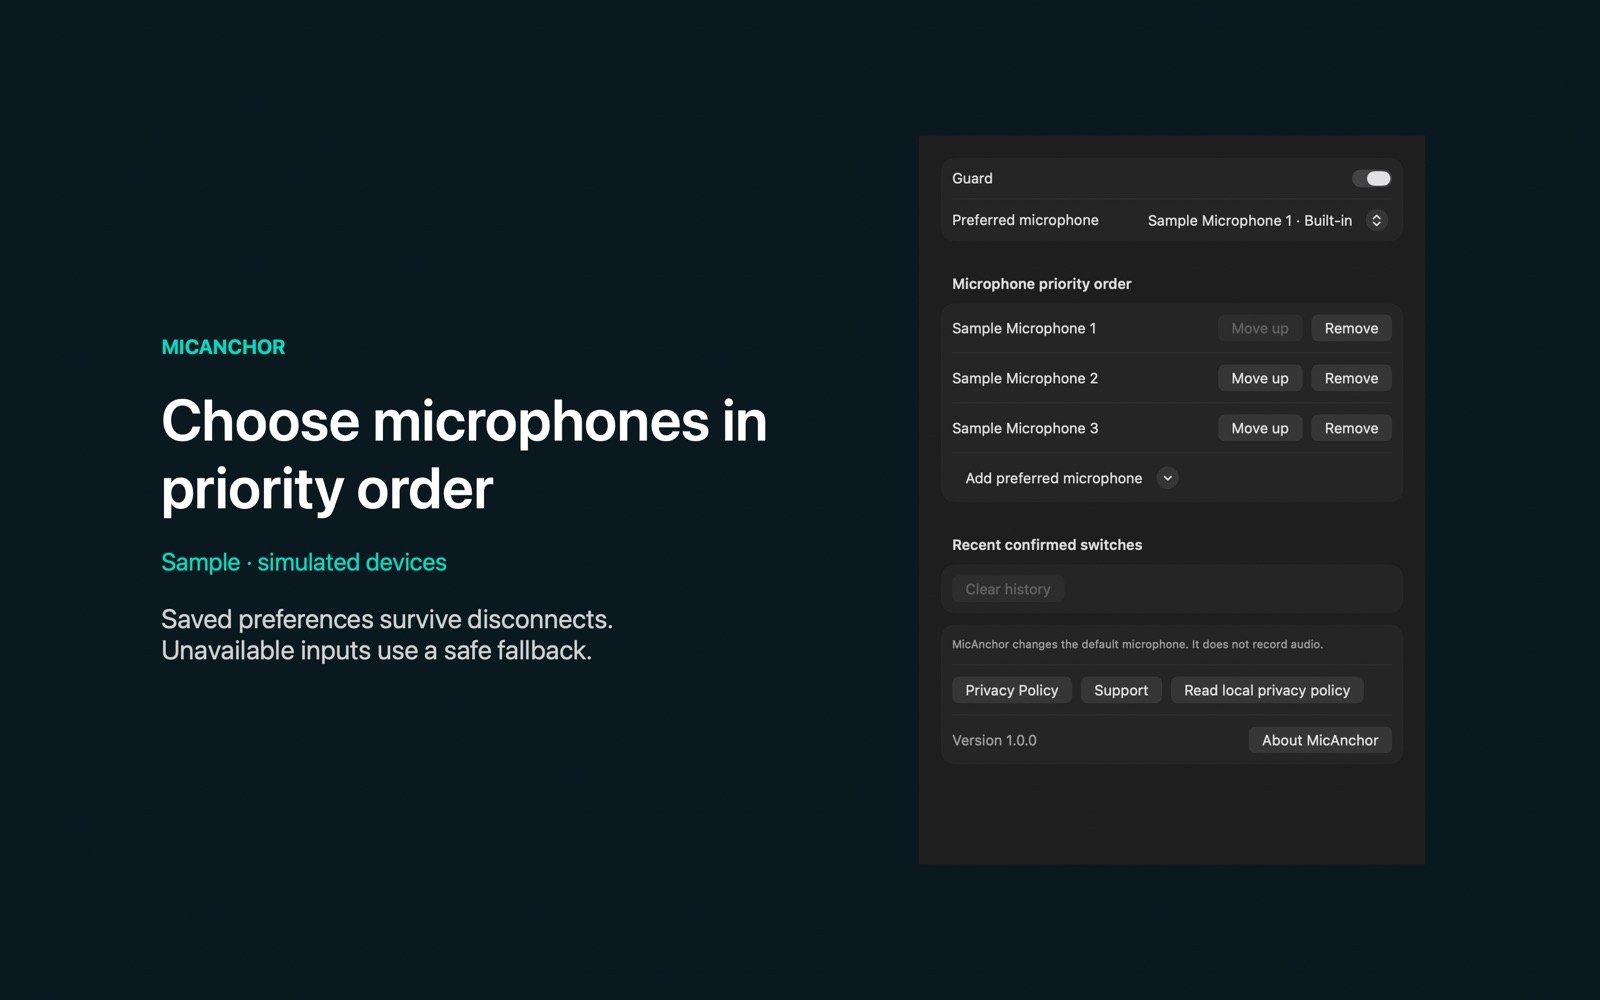Click the Guard row label

pyautogui.click(x=972, y=178)
